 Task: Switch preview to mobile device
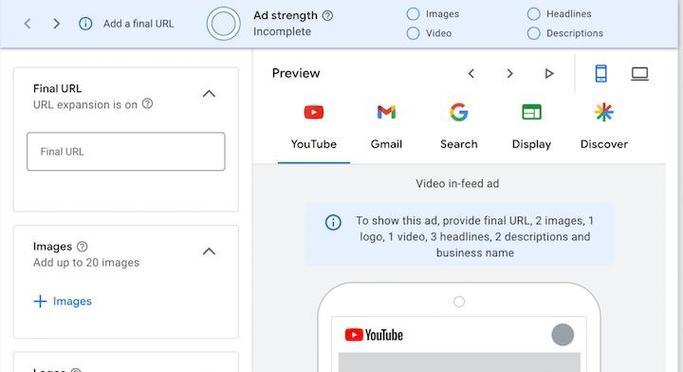[x=601, y=73]
